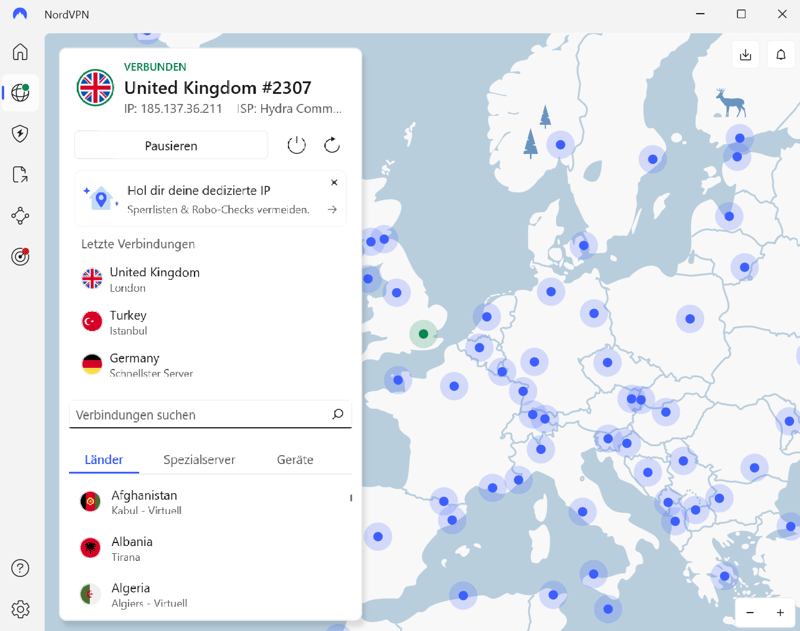Switch to the Spezialserver tab
Screen dimensions: 800x631
click(x=199, y=460)
